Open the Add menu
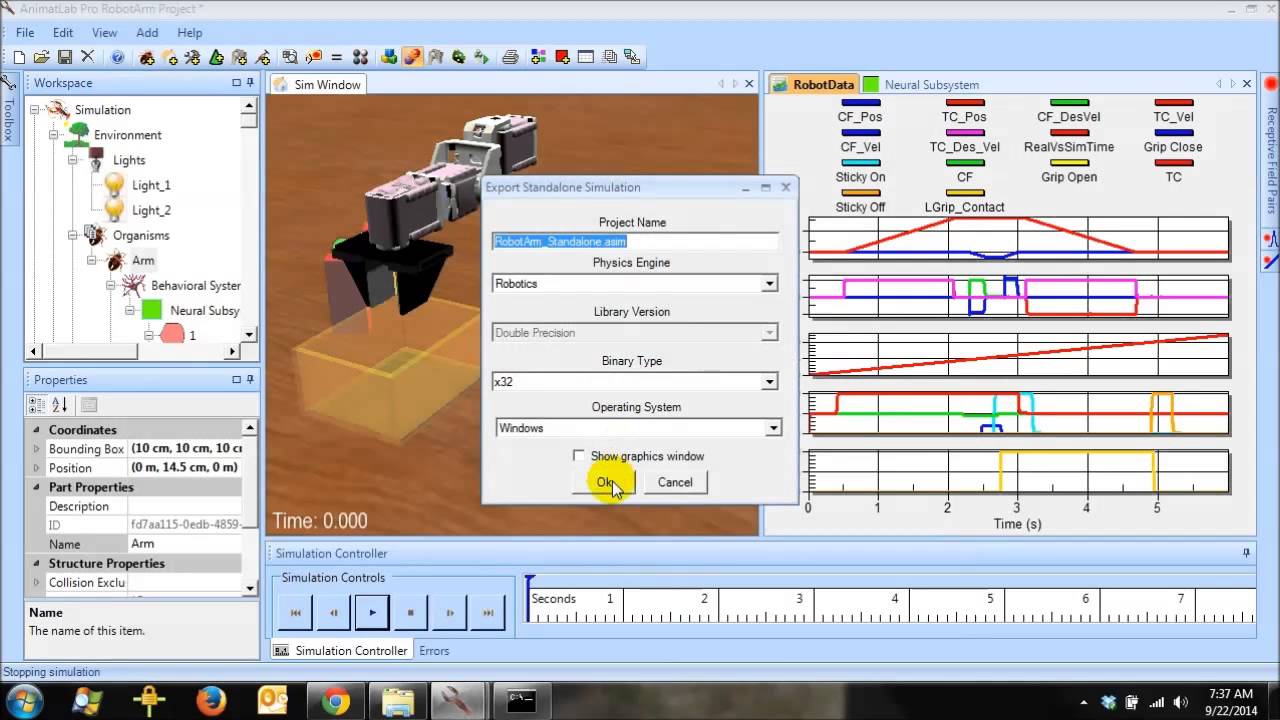1280x720 pixels. [147, 33]
